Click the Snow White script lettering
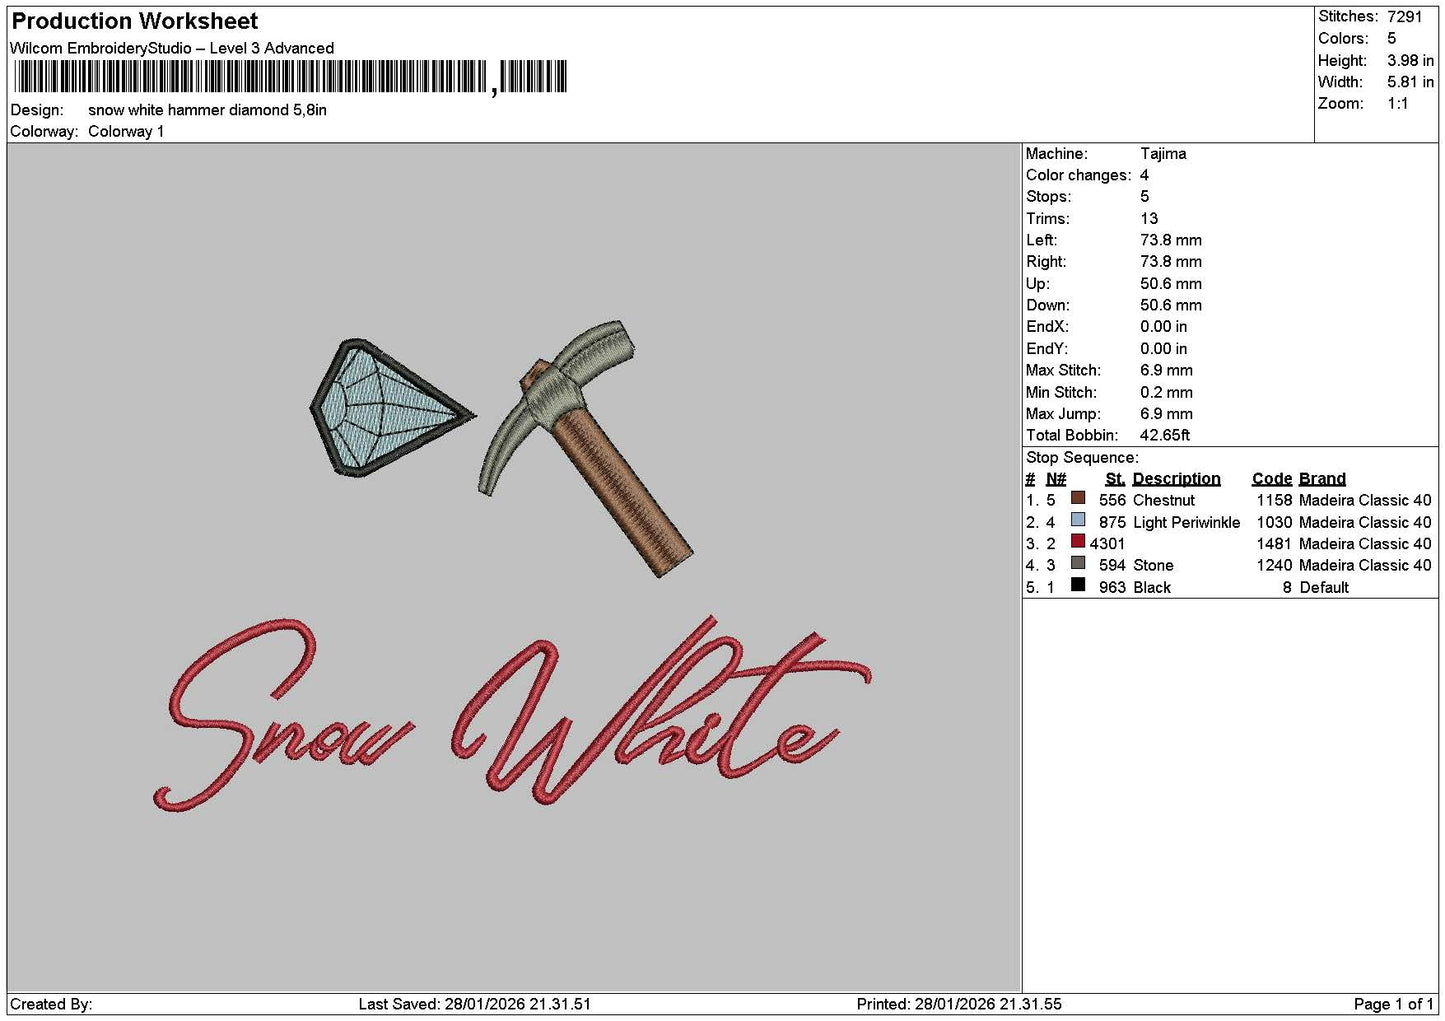Viewport: 1445px width, 1021px height. pos(511,712)
